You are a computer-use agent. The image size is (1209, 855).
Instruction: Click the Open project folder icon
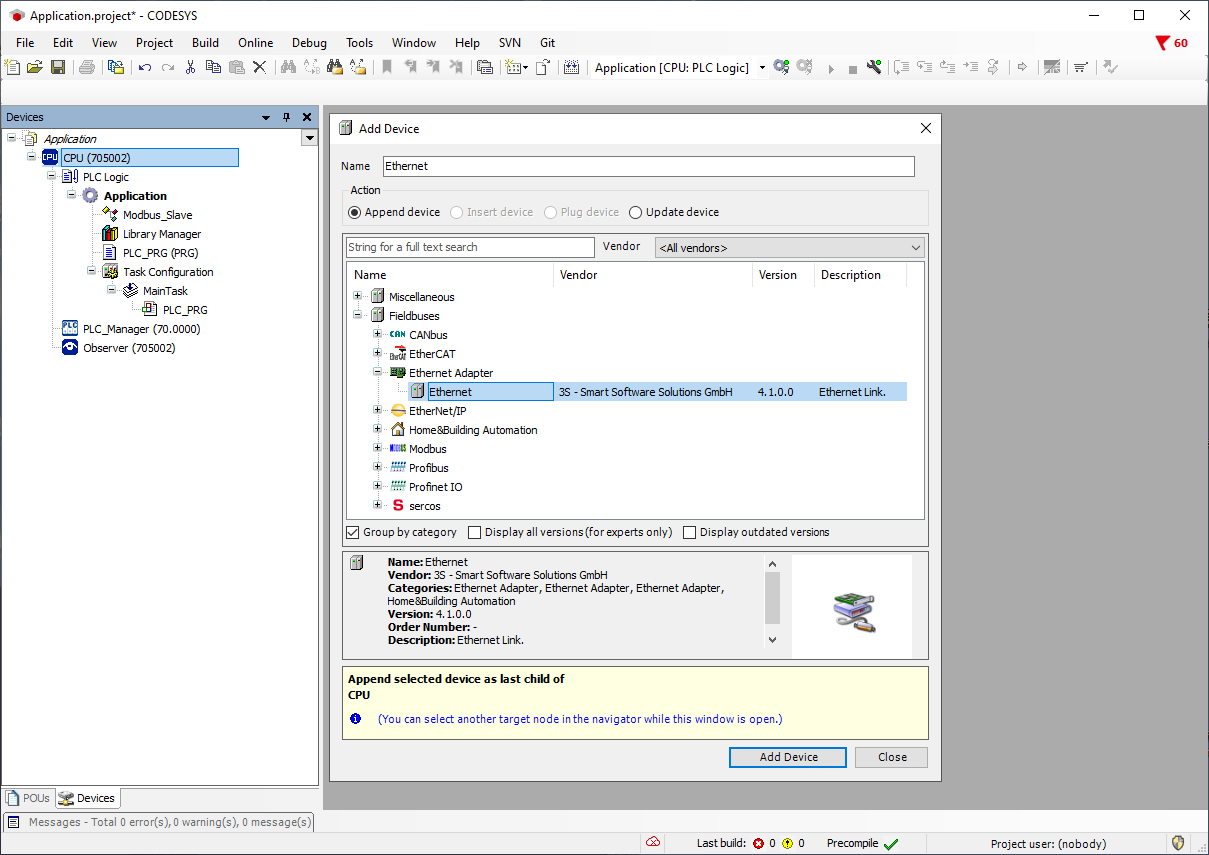(35, 67)
